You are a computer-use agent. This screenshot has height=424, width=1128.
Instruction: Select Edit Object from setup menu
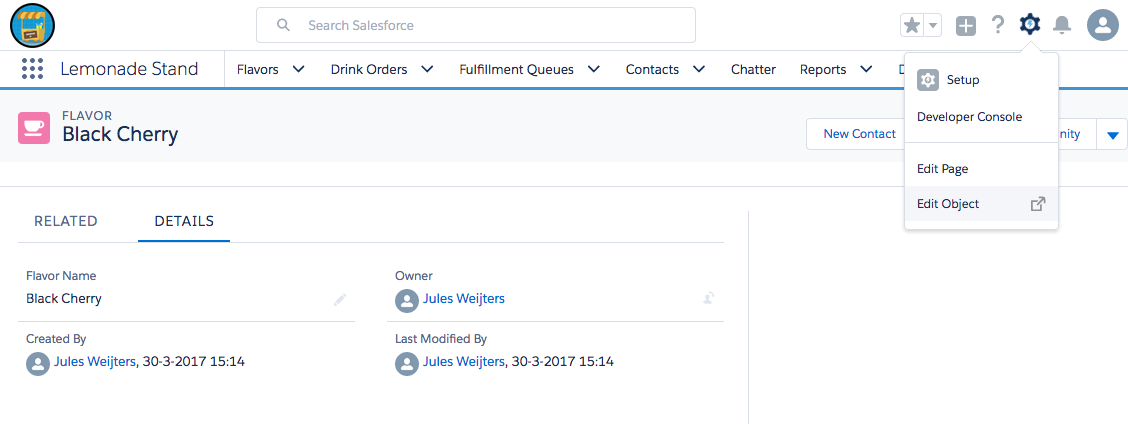[948, 204]
